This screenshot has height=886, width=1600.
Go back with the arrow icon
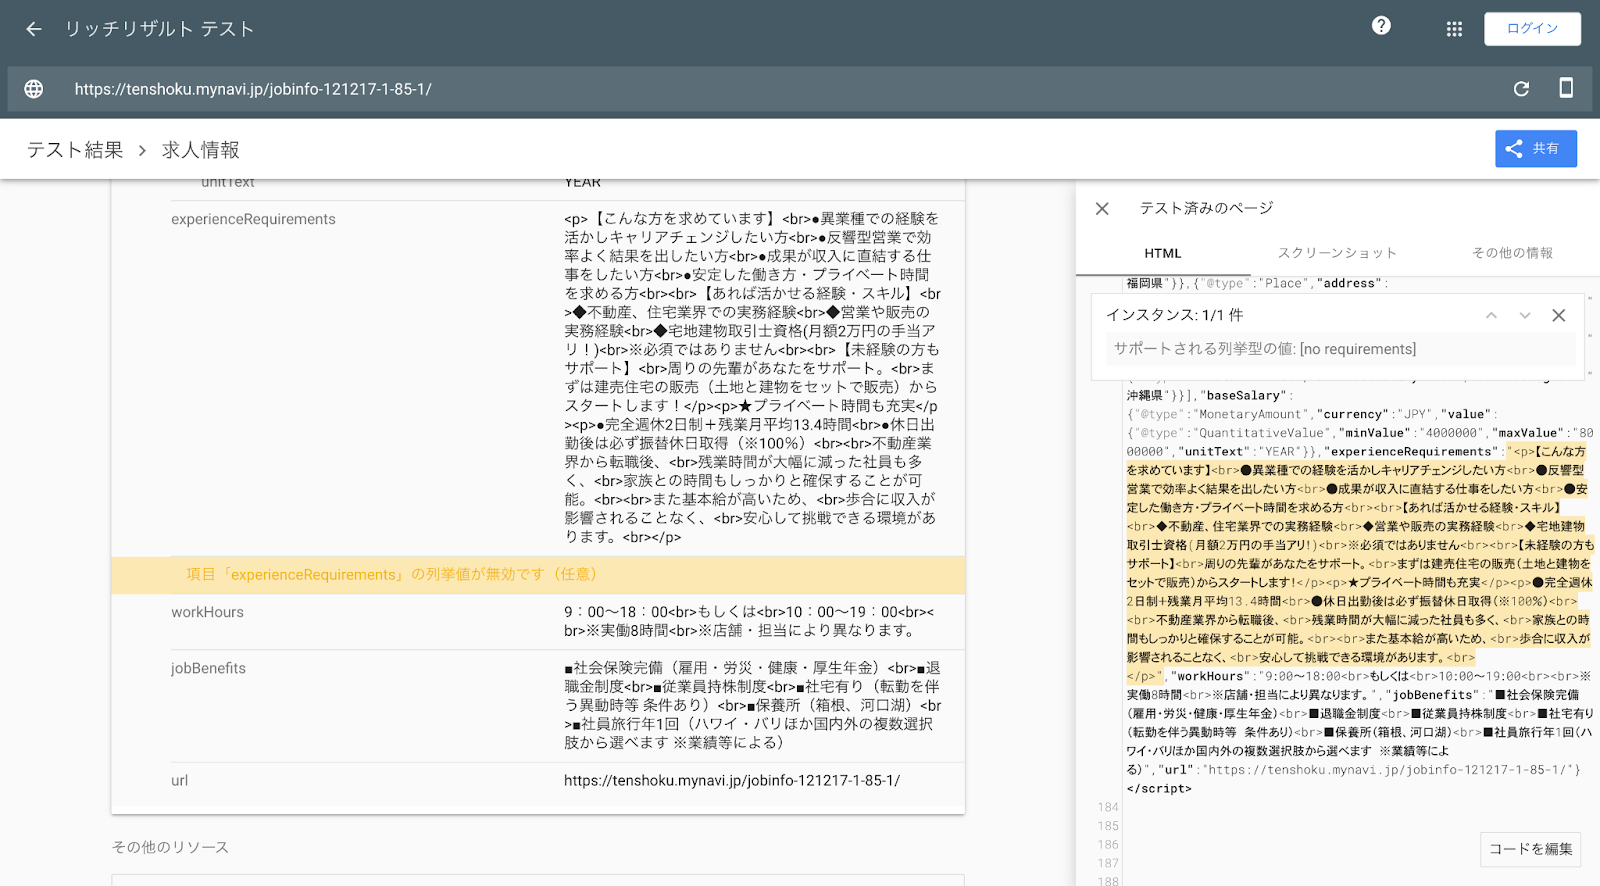click(x=34, y=29)
